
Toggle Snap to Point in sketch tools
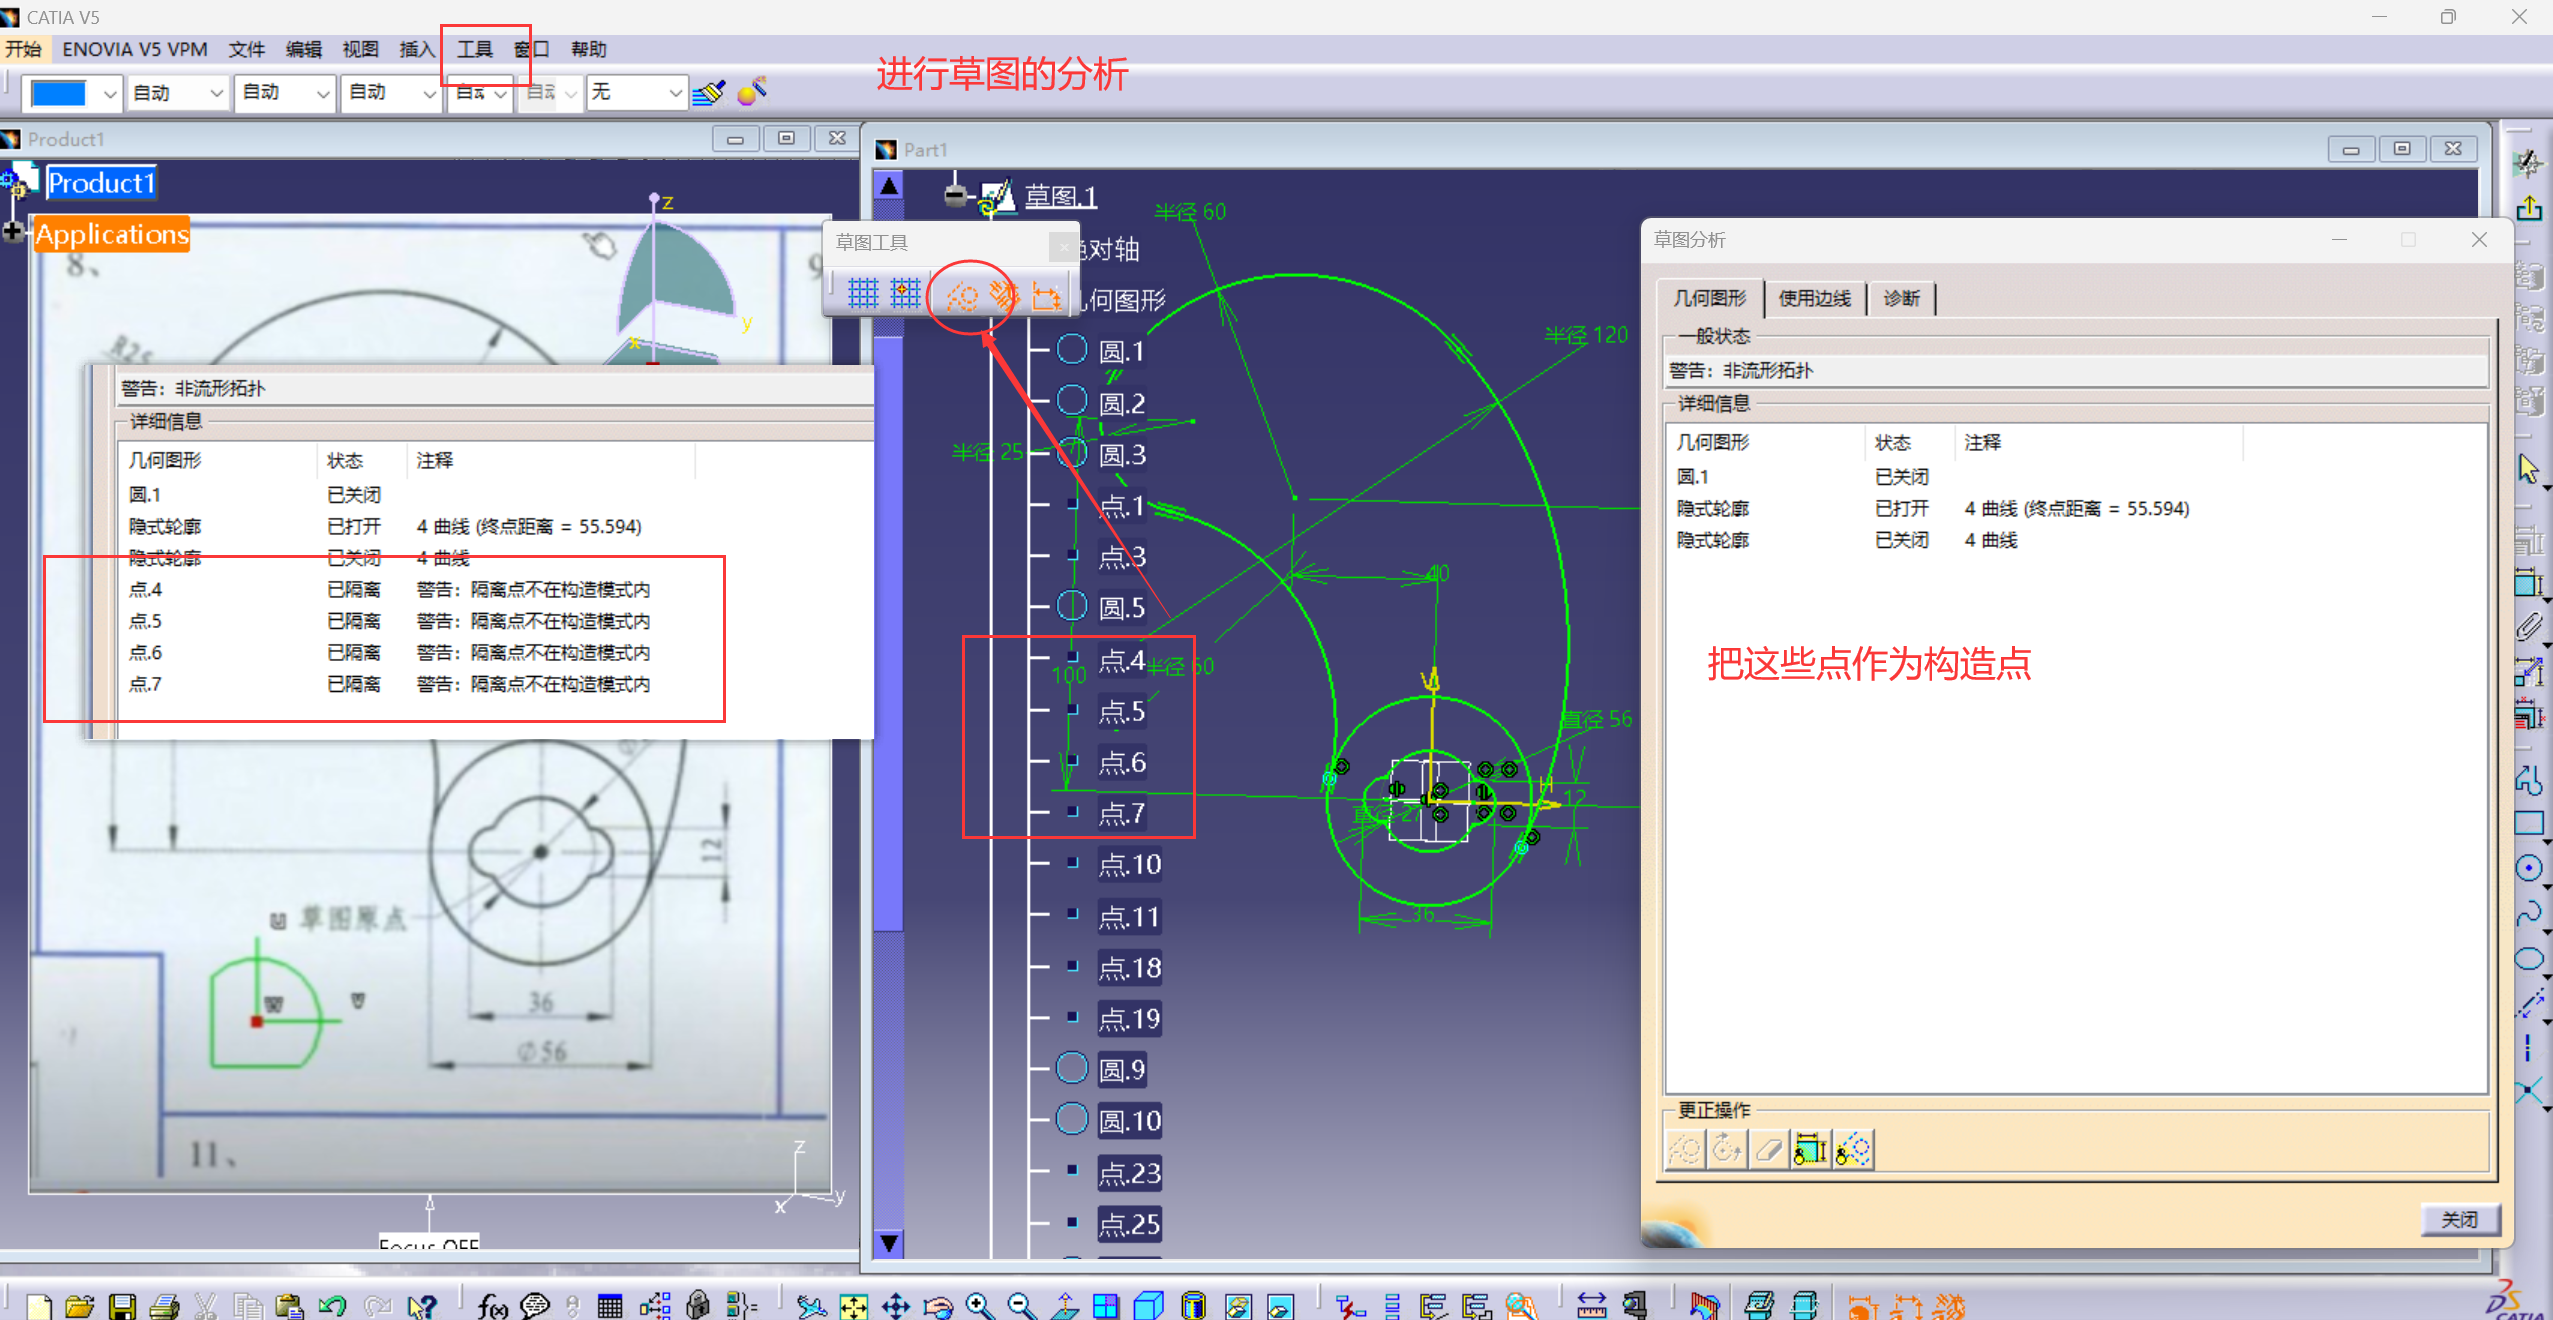tap(905, 294)
